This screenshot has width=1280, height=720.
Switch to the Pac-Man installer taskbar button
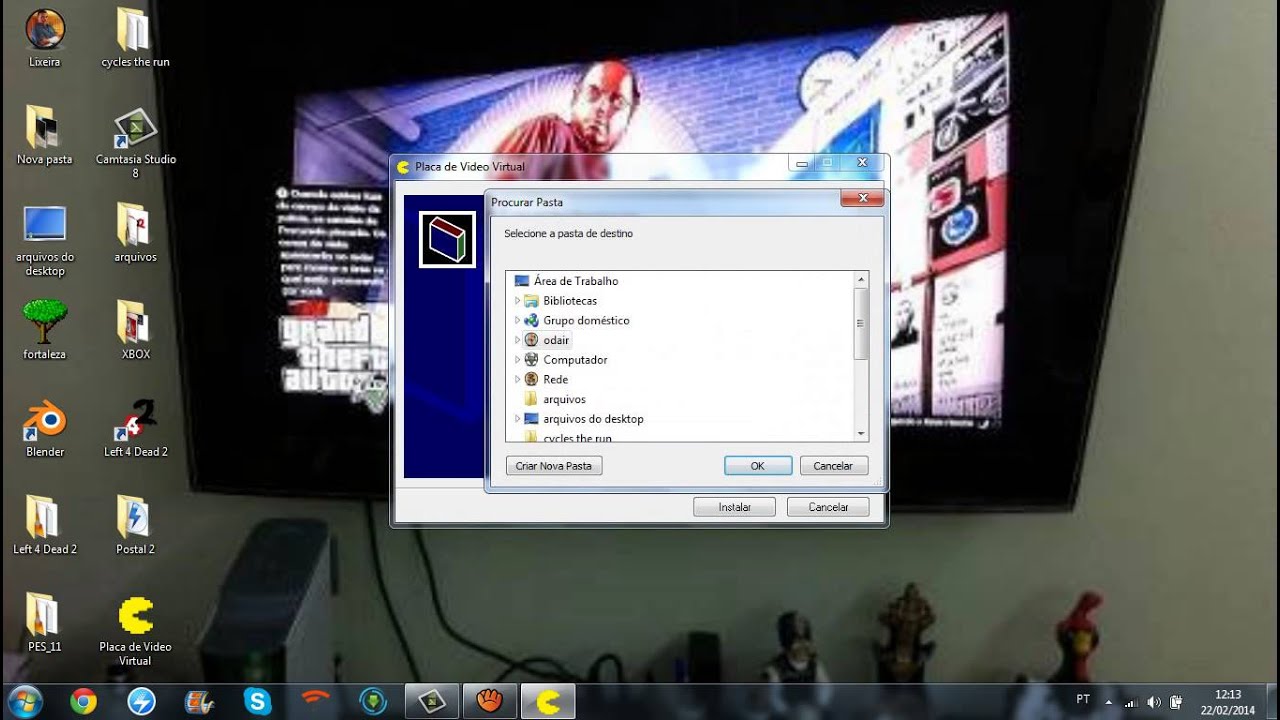[547, 701]
